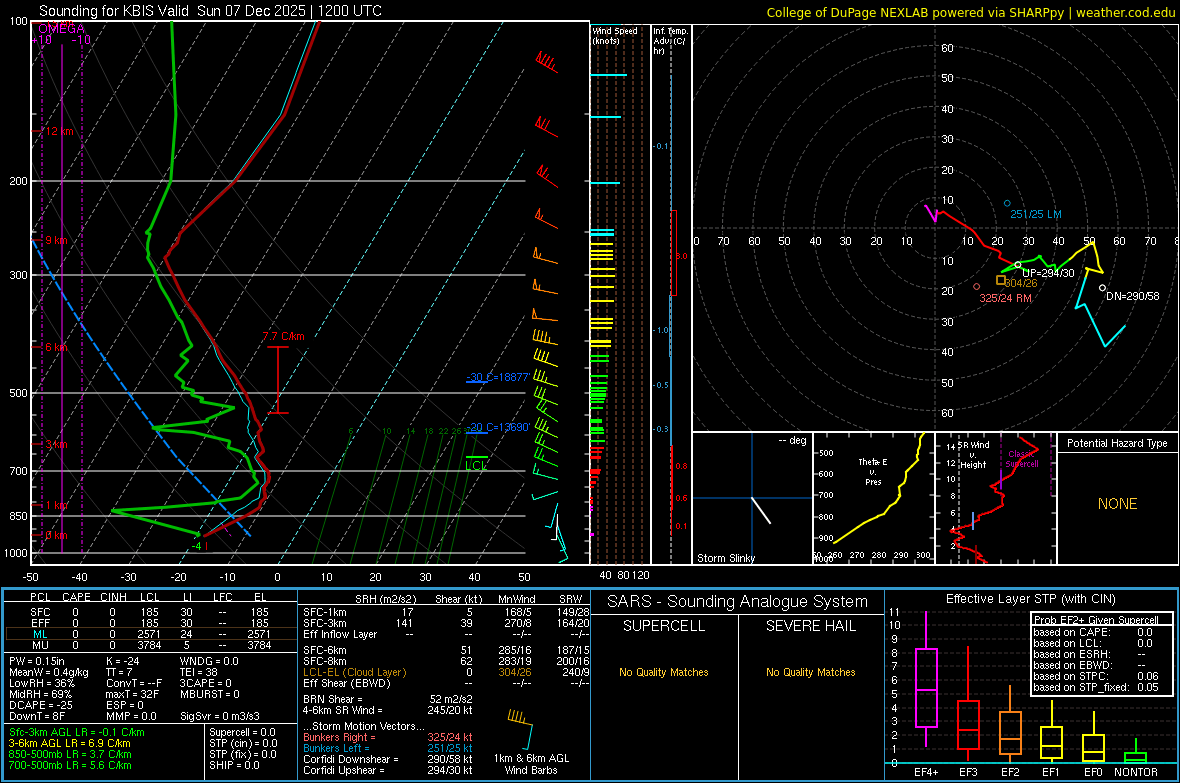Click No Quality Matches under SEVERE HAIL

tap(810, 672)
